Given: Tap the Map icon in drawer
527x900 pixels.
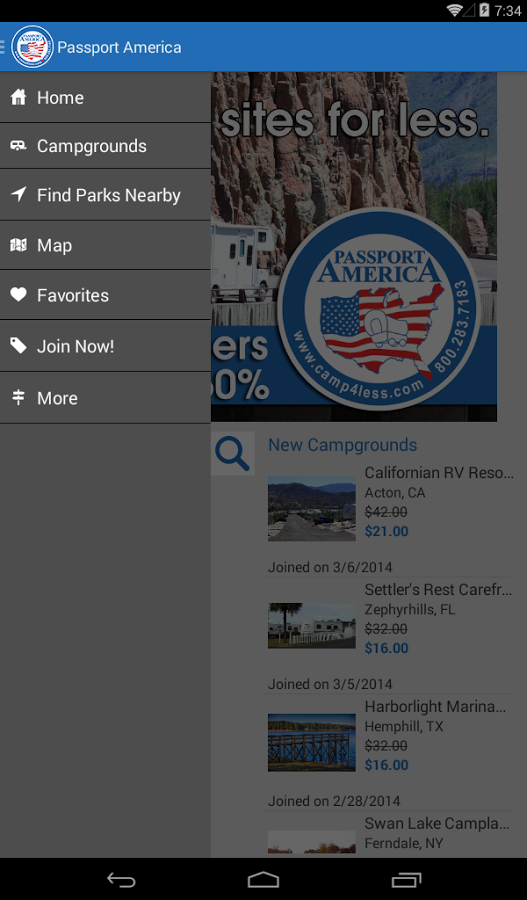Looking at the screenshot, I should [18, 246].
